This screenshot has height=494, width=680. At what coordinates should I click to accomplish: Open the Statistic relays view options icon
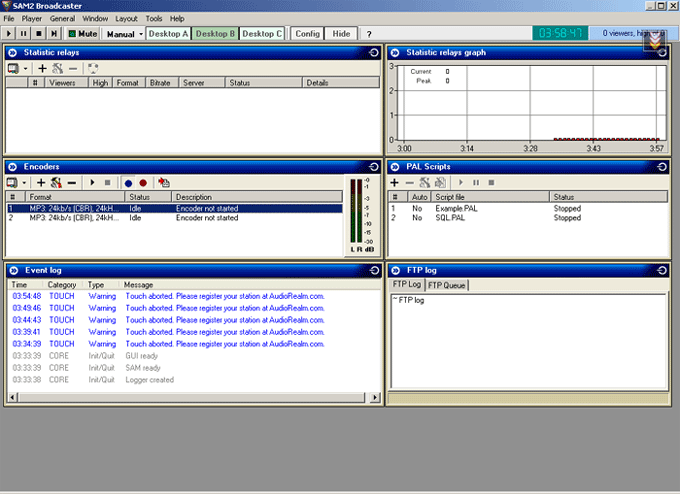(13, 68)
